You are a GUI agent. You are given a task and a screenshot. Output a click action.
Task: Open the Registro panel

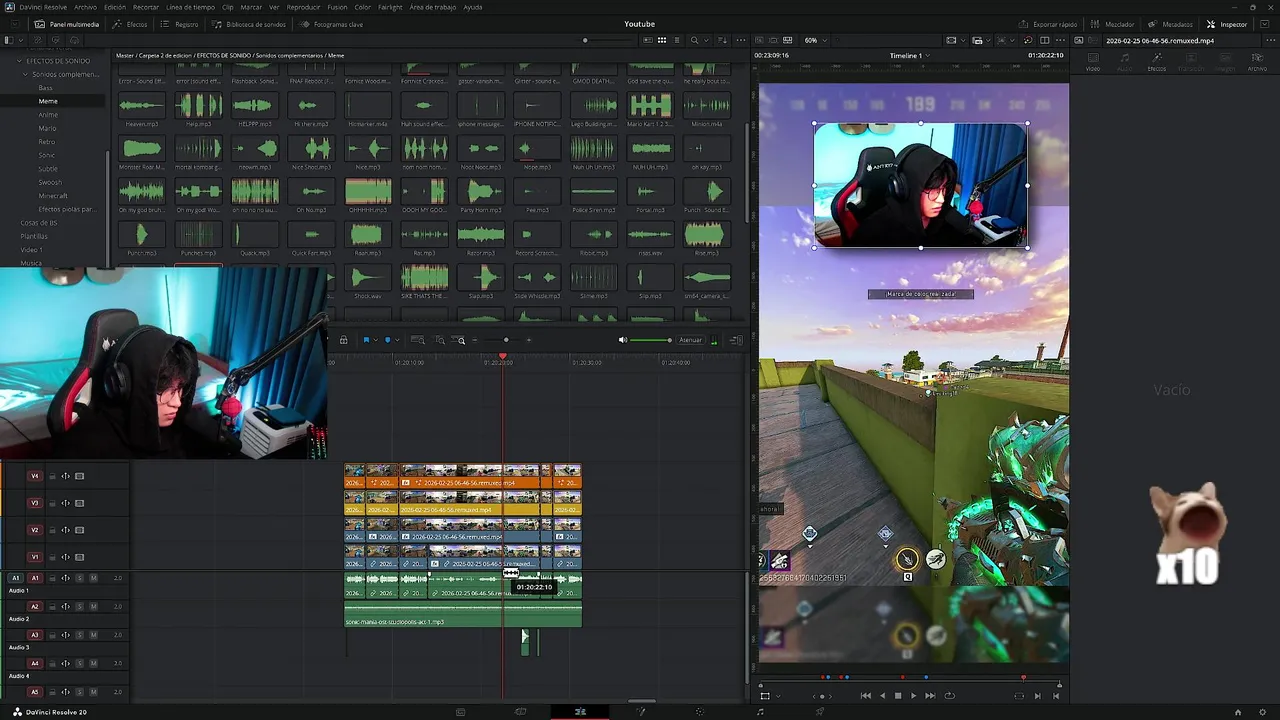[179, 24]
